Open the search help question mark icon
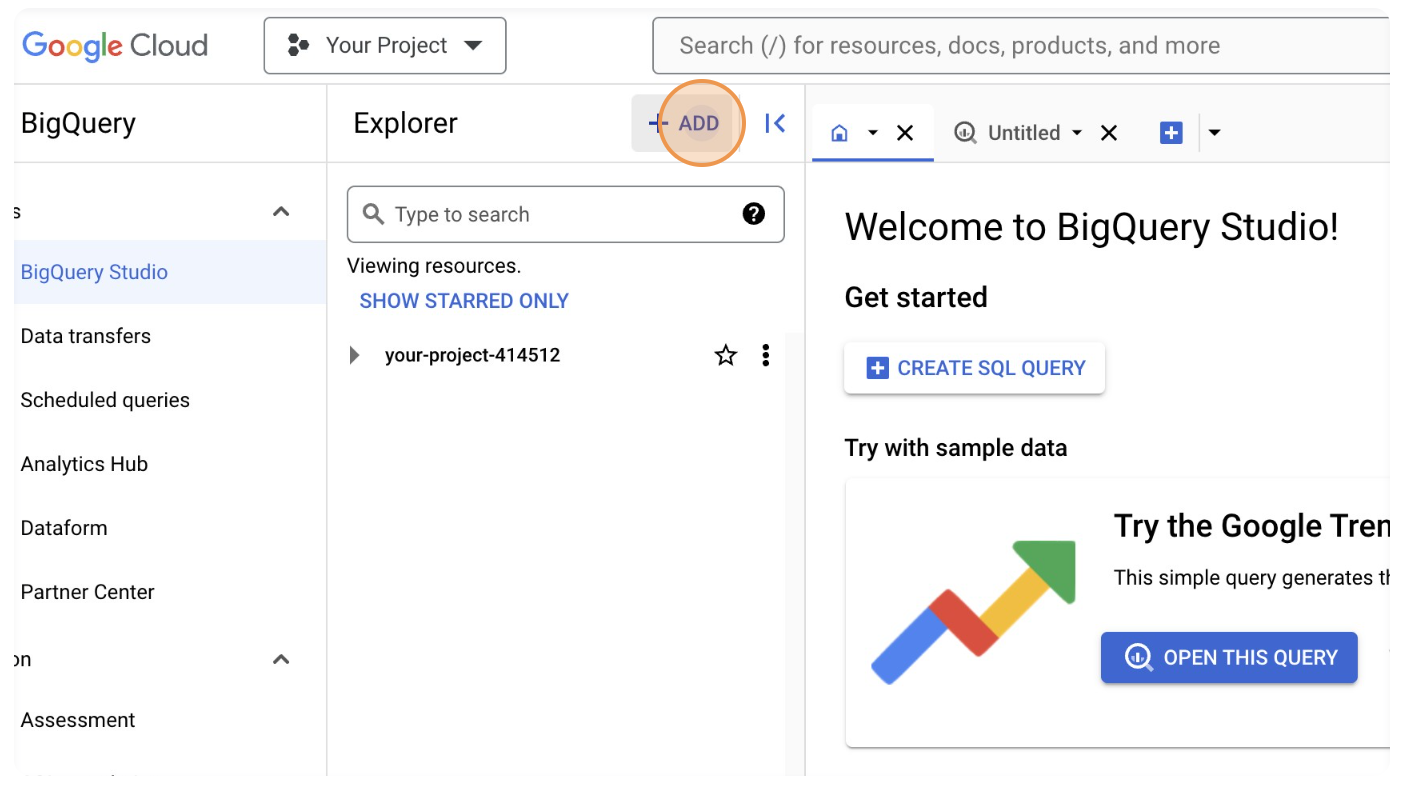Screen dimensions: 1410x792 pyautogui.click(x=754, y=213)
